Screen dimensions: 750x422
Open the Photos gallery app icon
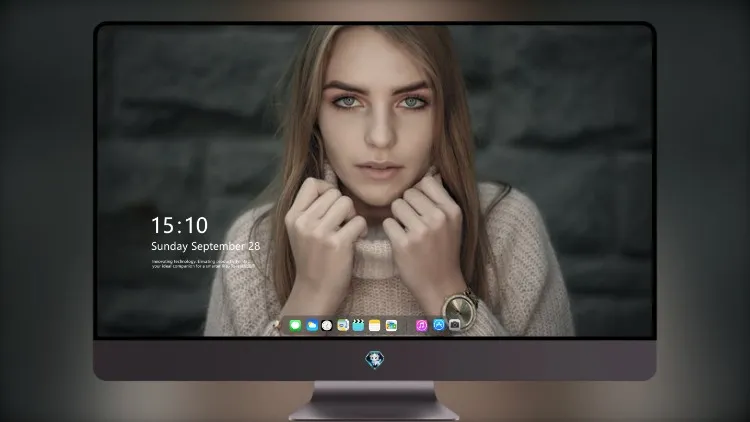[391, 326]
